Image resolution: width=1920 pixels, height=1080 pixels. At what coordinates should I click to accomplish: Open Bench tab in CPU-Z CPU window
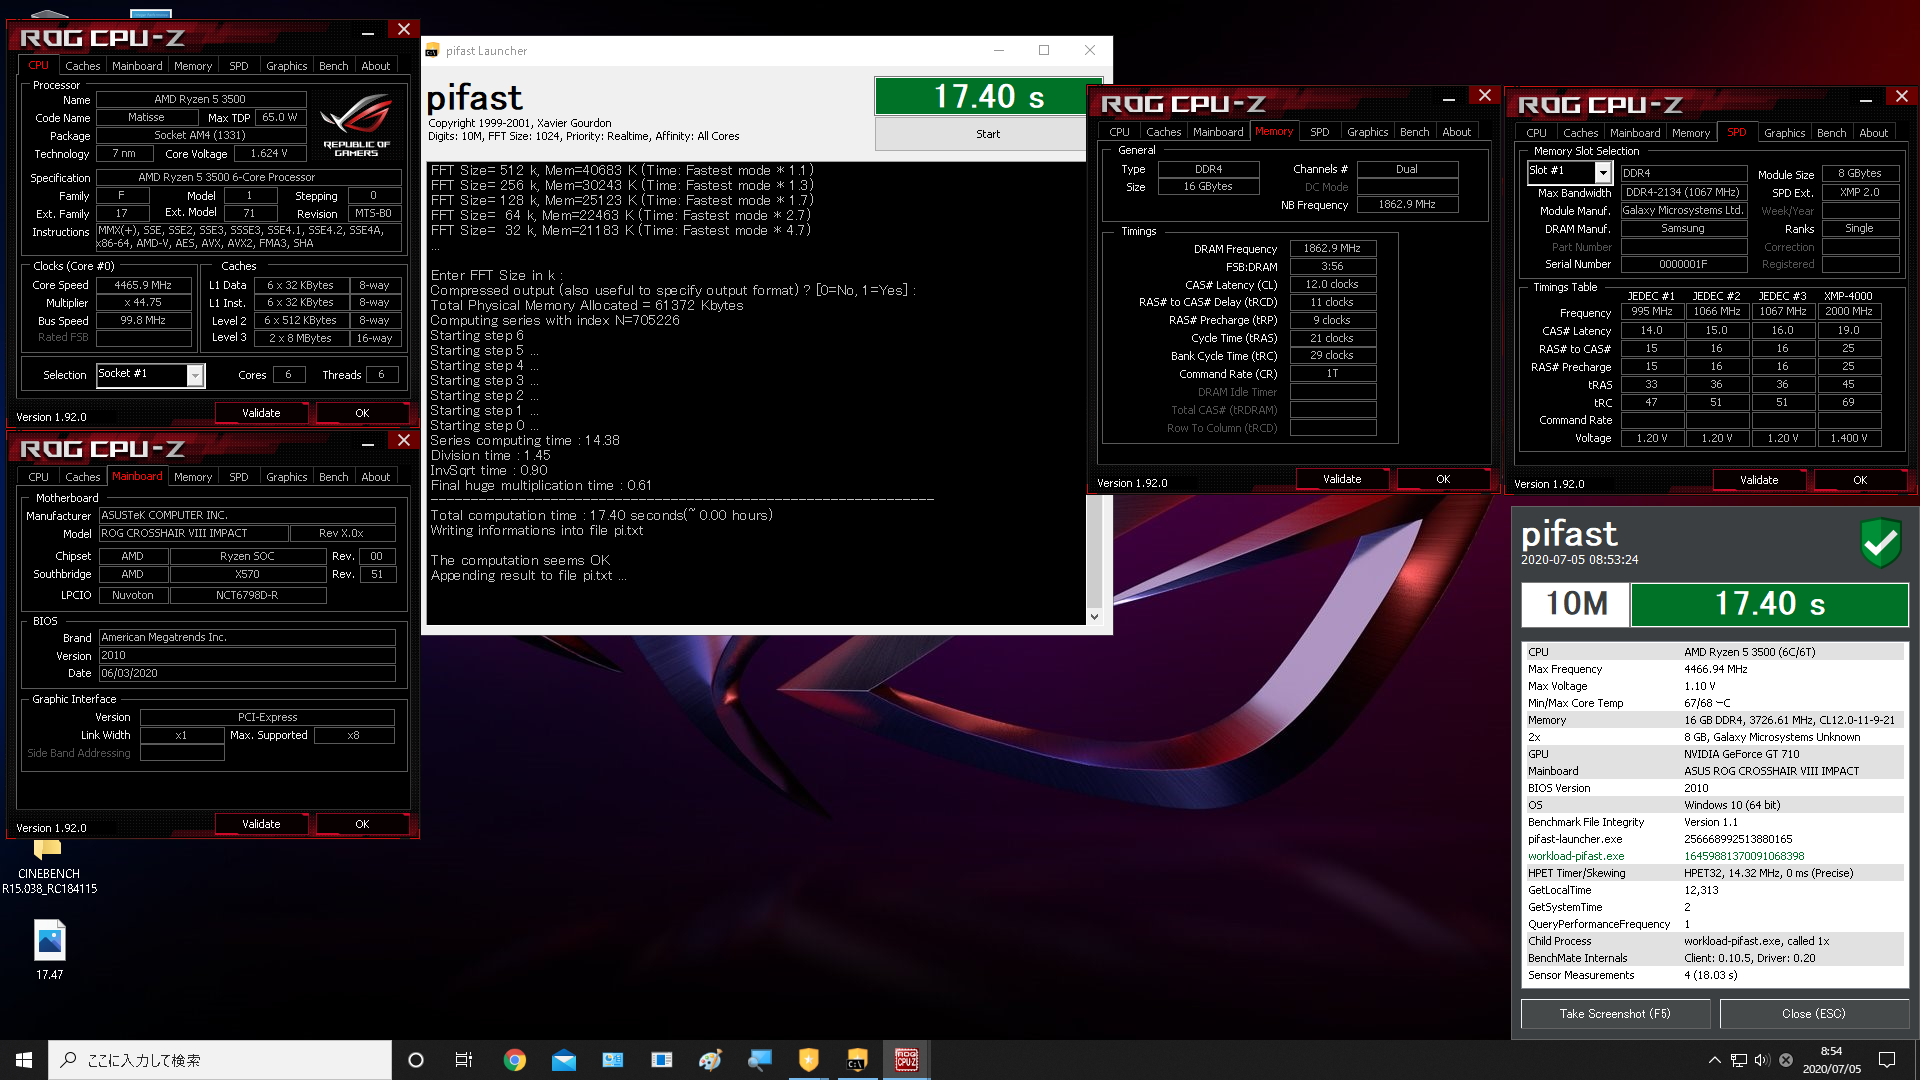pos(333,66)
